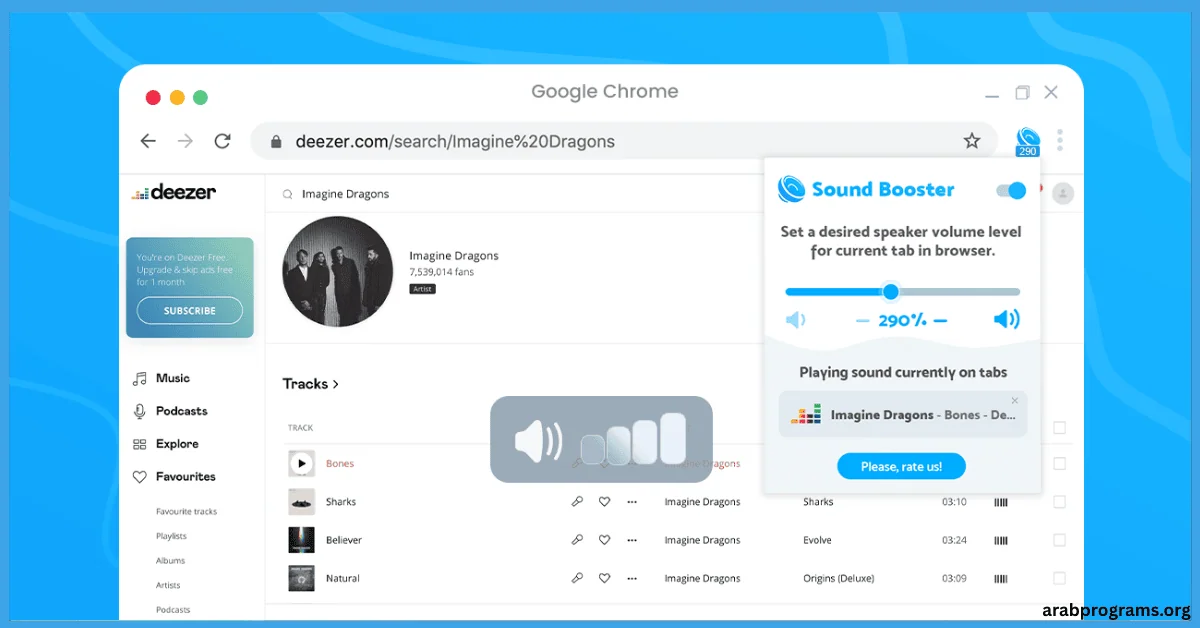Open more options for Believer track
Screen dimensions: 1200x628
coord(631,540)
